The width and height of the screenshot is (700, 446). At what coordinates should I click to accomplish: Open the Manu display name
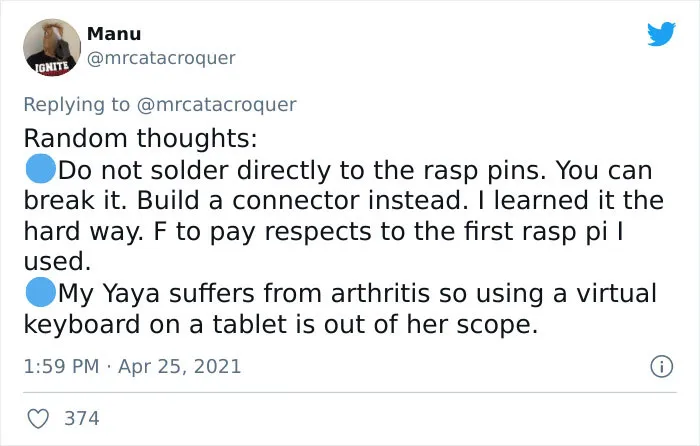114,34
